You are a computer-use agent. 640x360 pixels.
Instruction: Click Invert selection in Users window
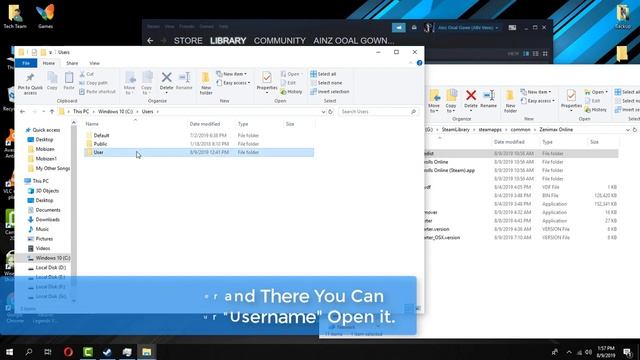coord(330,92)
